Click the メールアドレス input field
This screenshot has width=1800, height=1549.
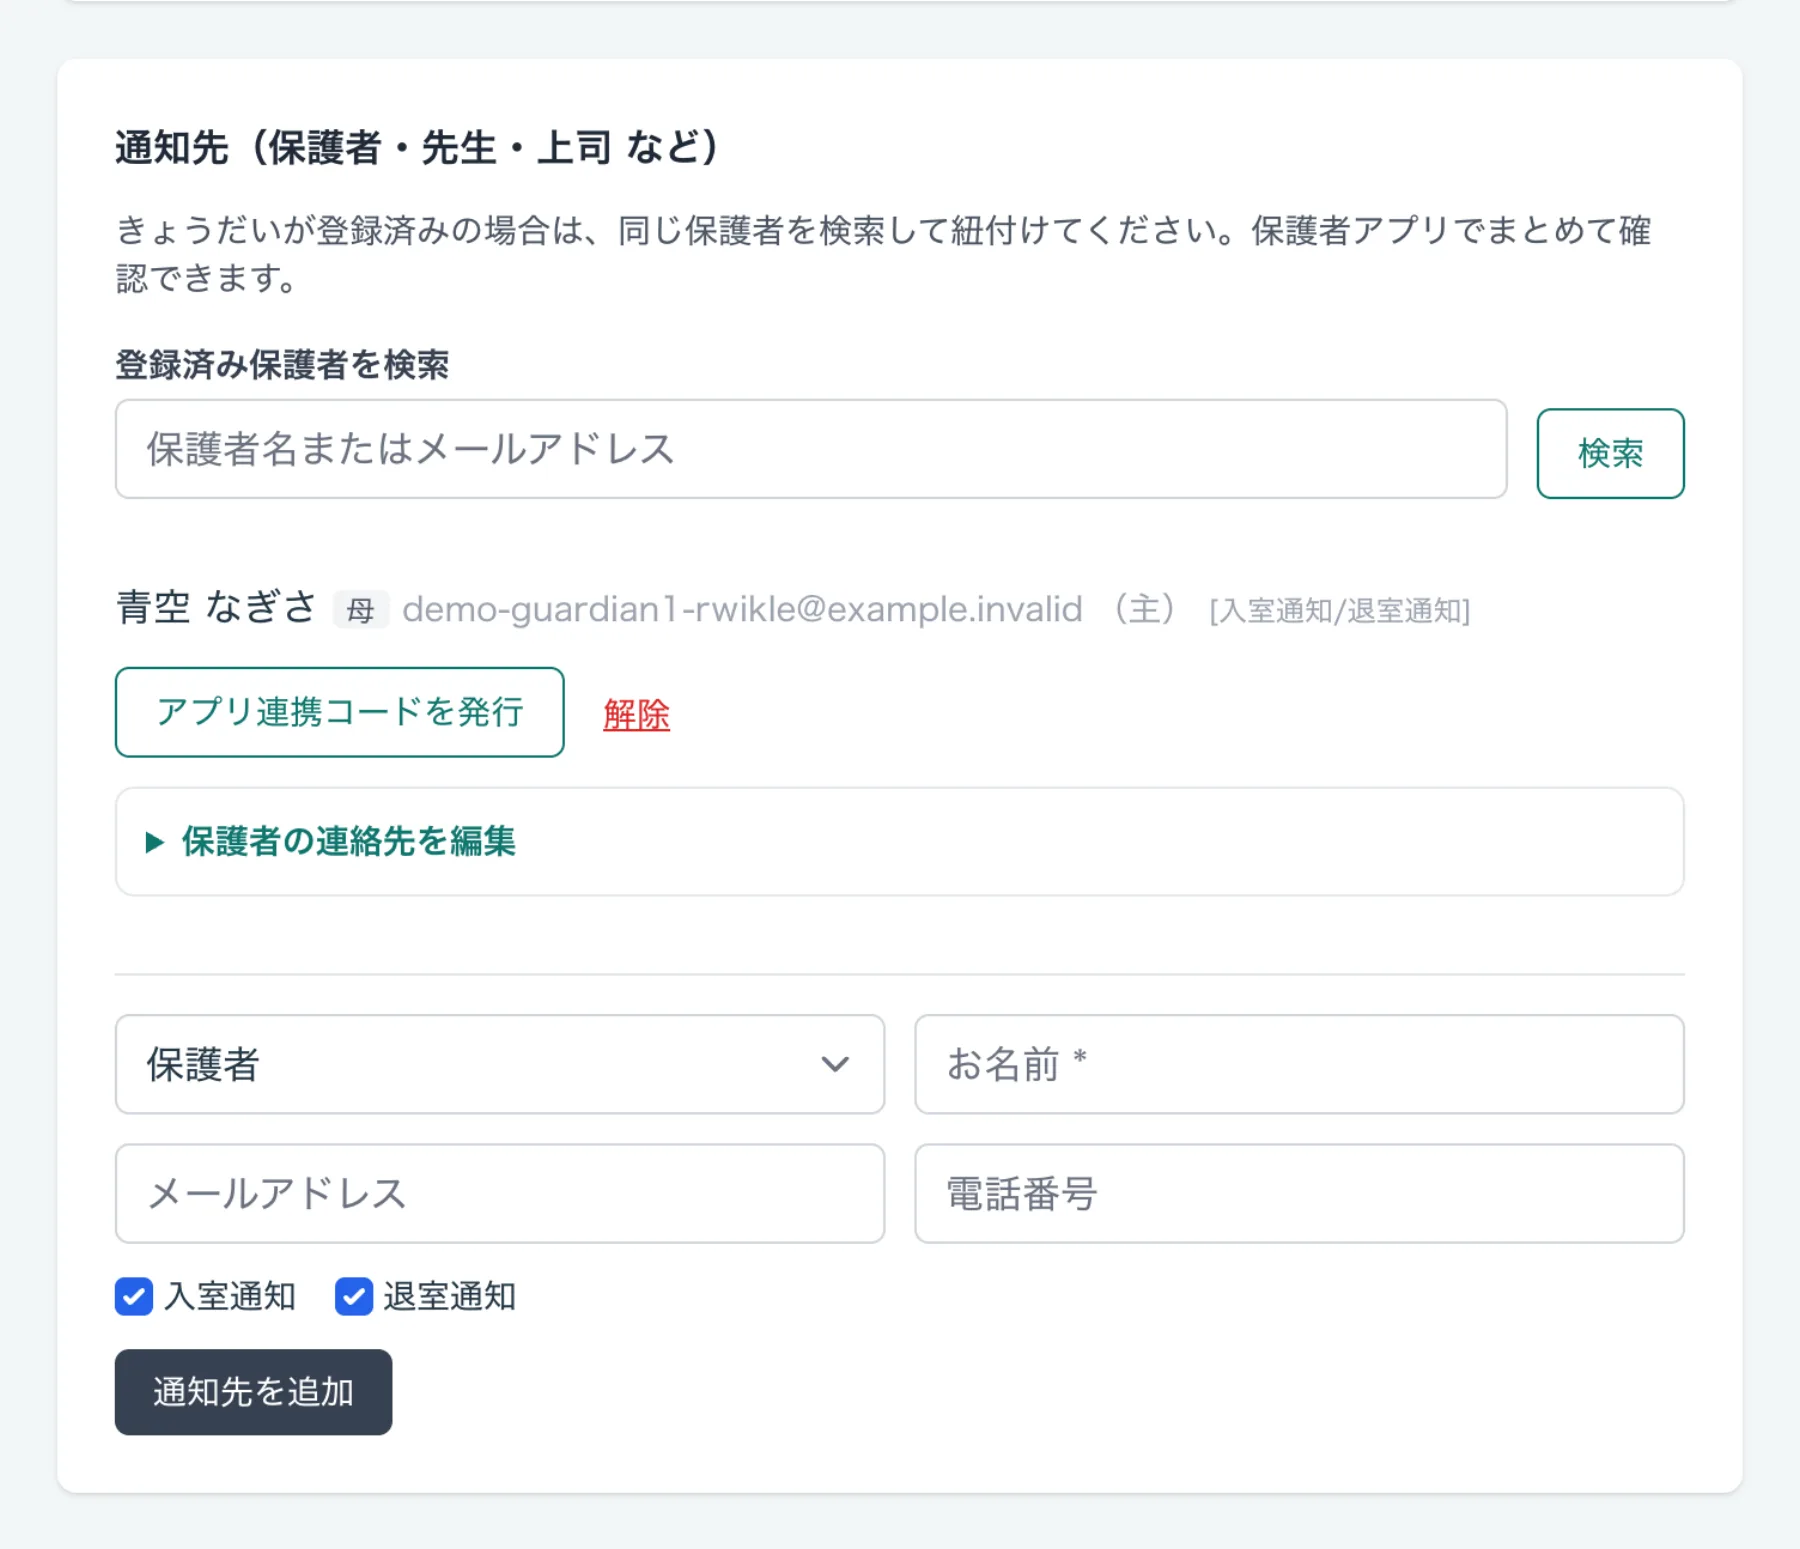pyautogui.click(x=500, y=1193)
